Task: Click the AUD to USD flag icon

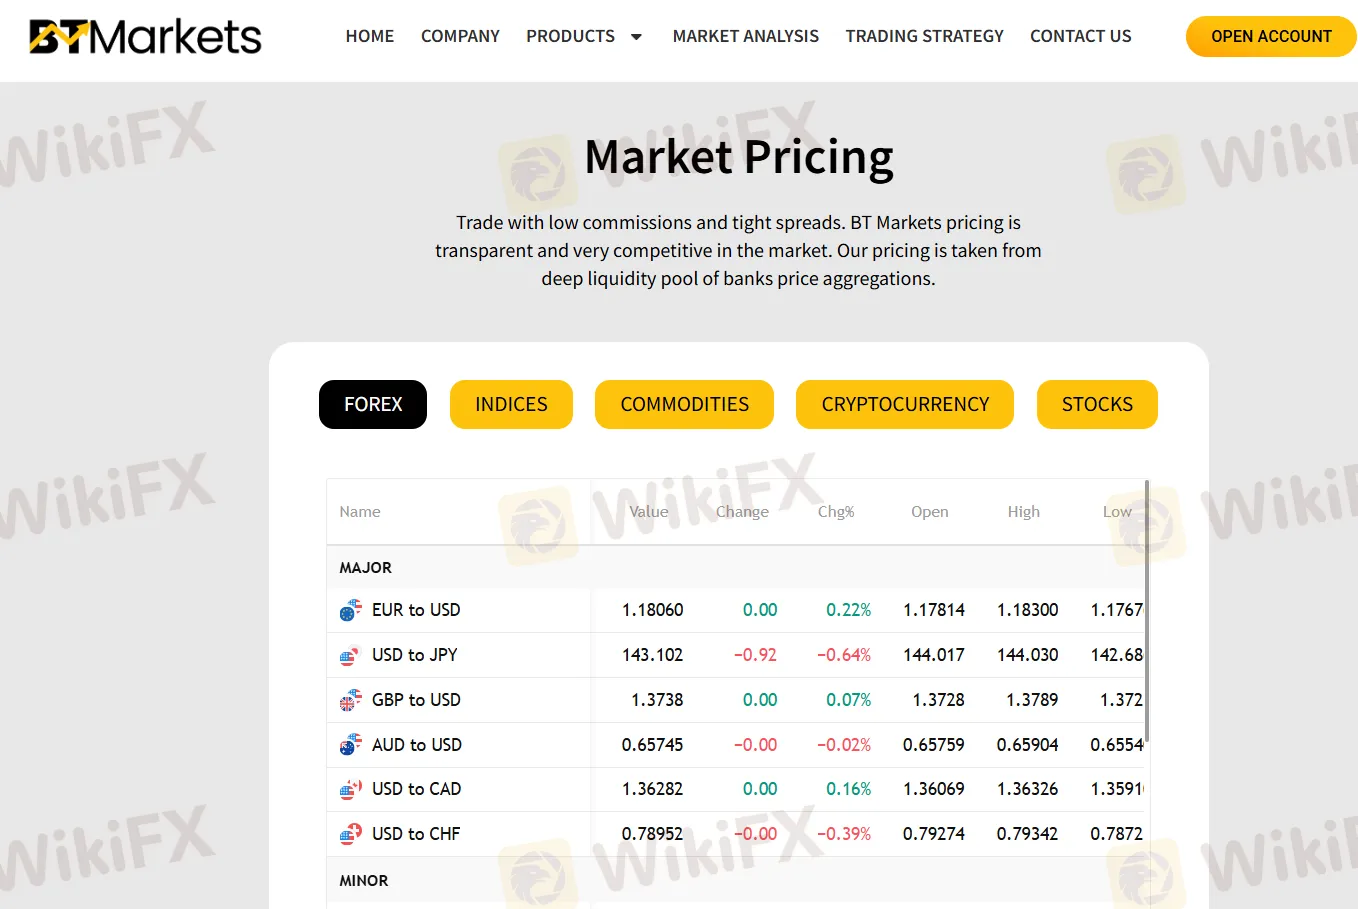Action: [350, 744]
